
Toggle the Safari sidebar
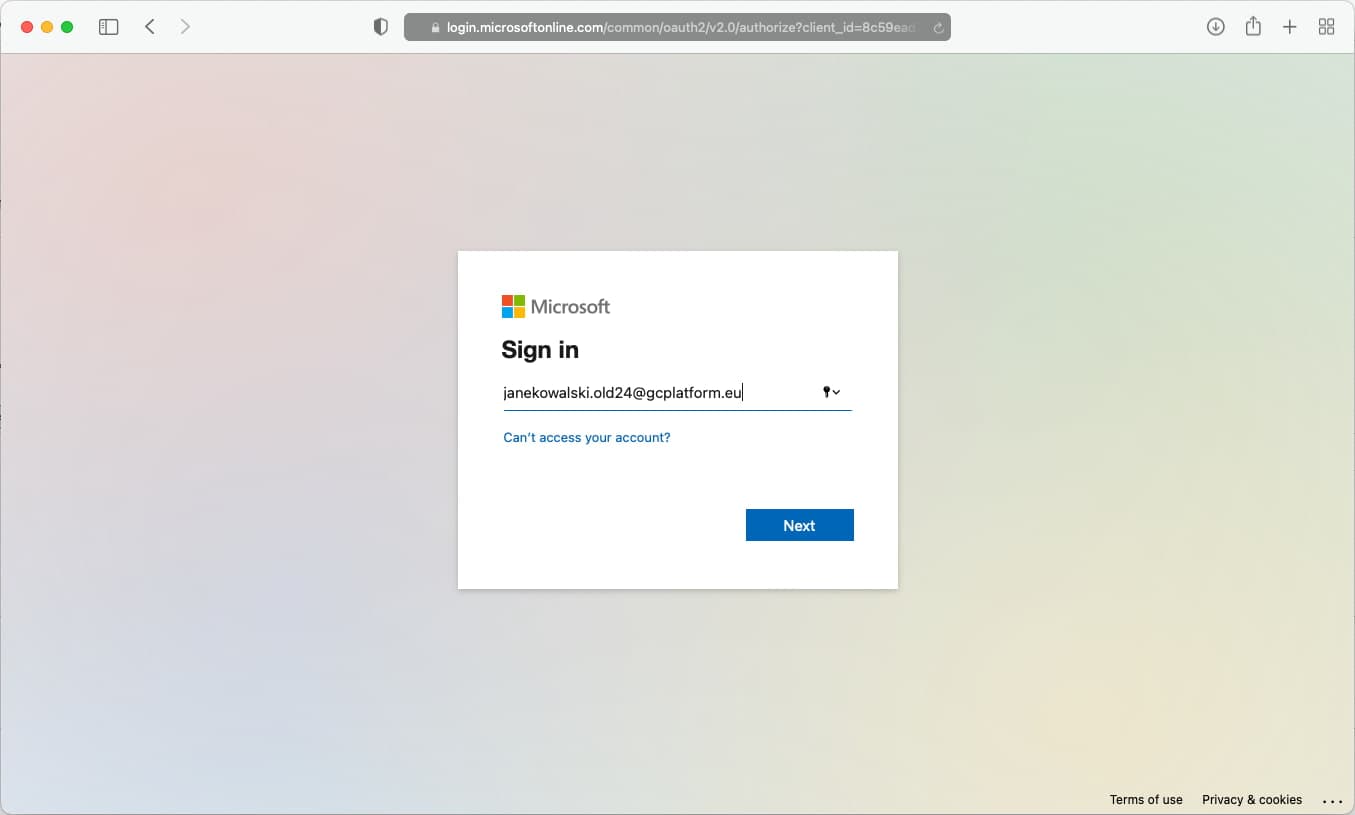[x=108, y=27]
